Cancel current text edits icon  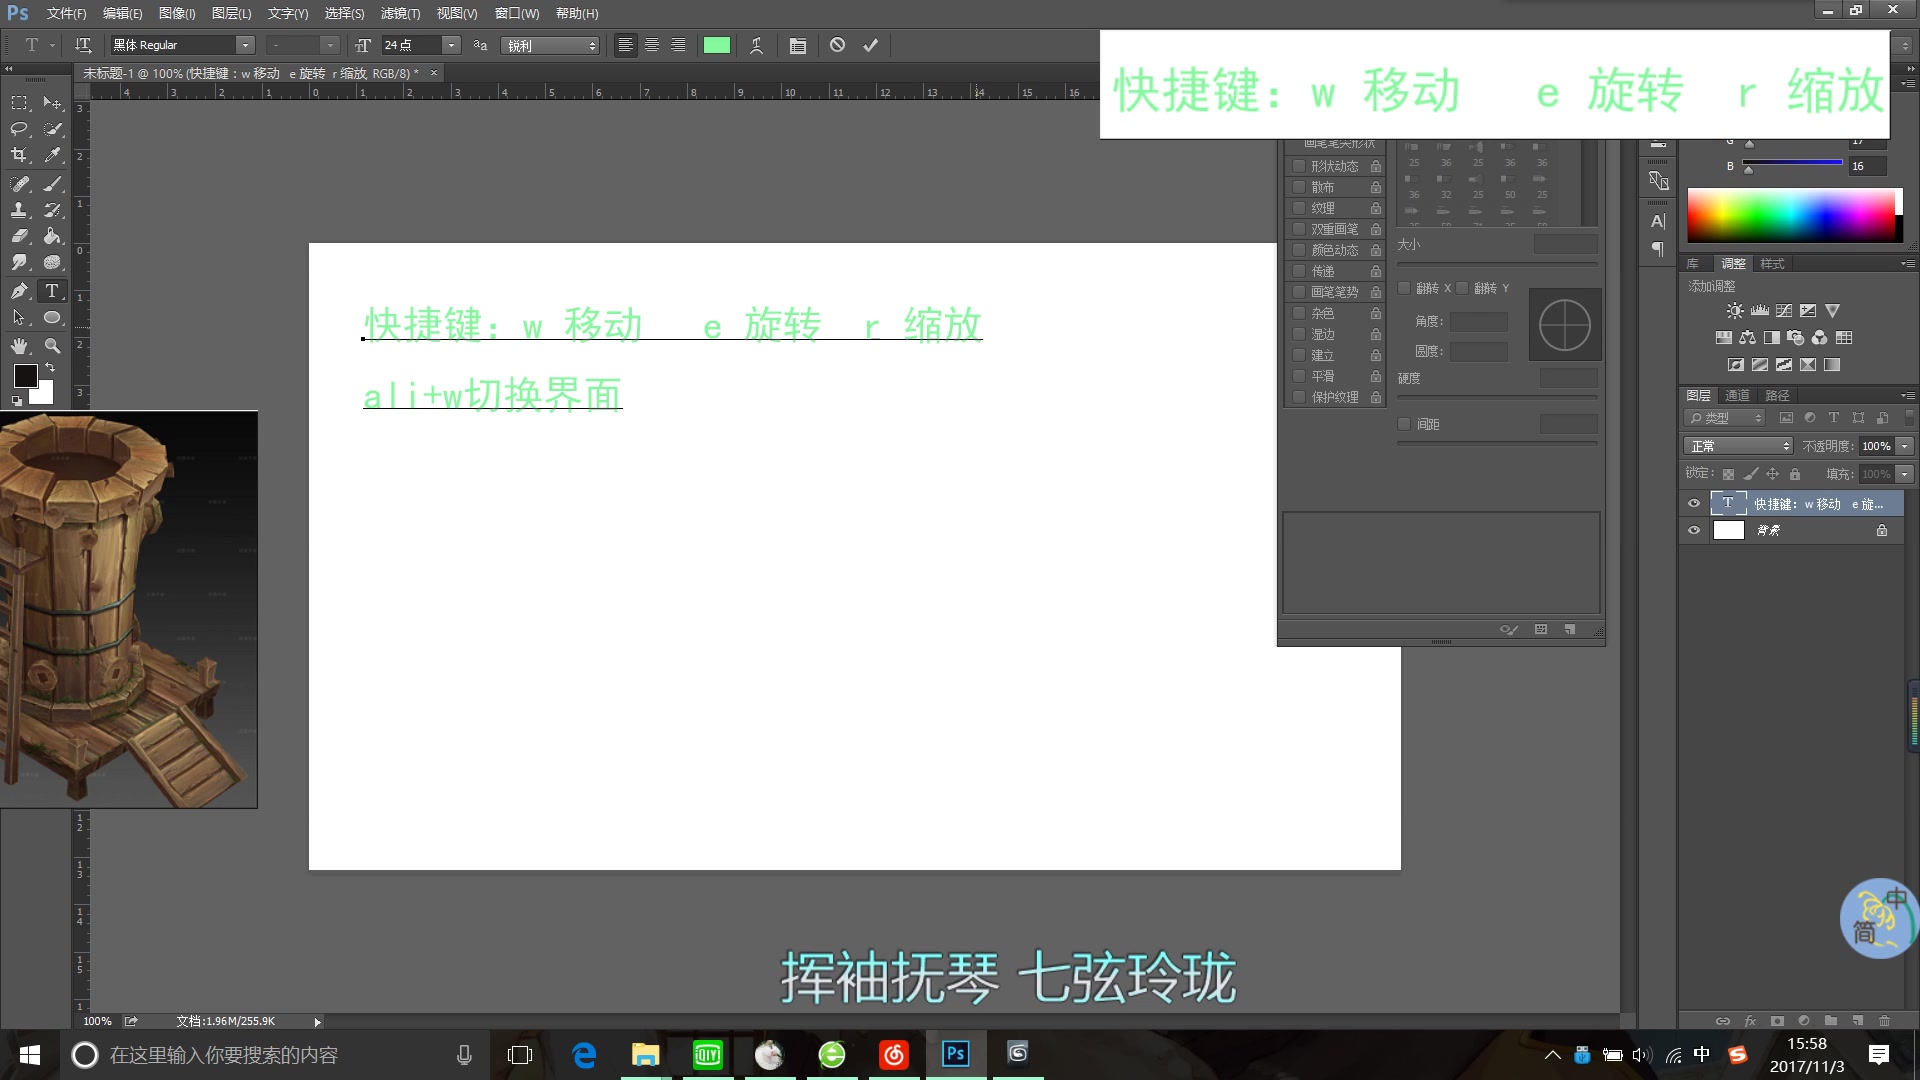(x=837, y=45)
